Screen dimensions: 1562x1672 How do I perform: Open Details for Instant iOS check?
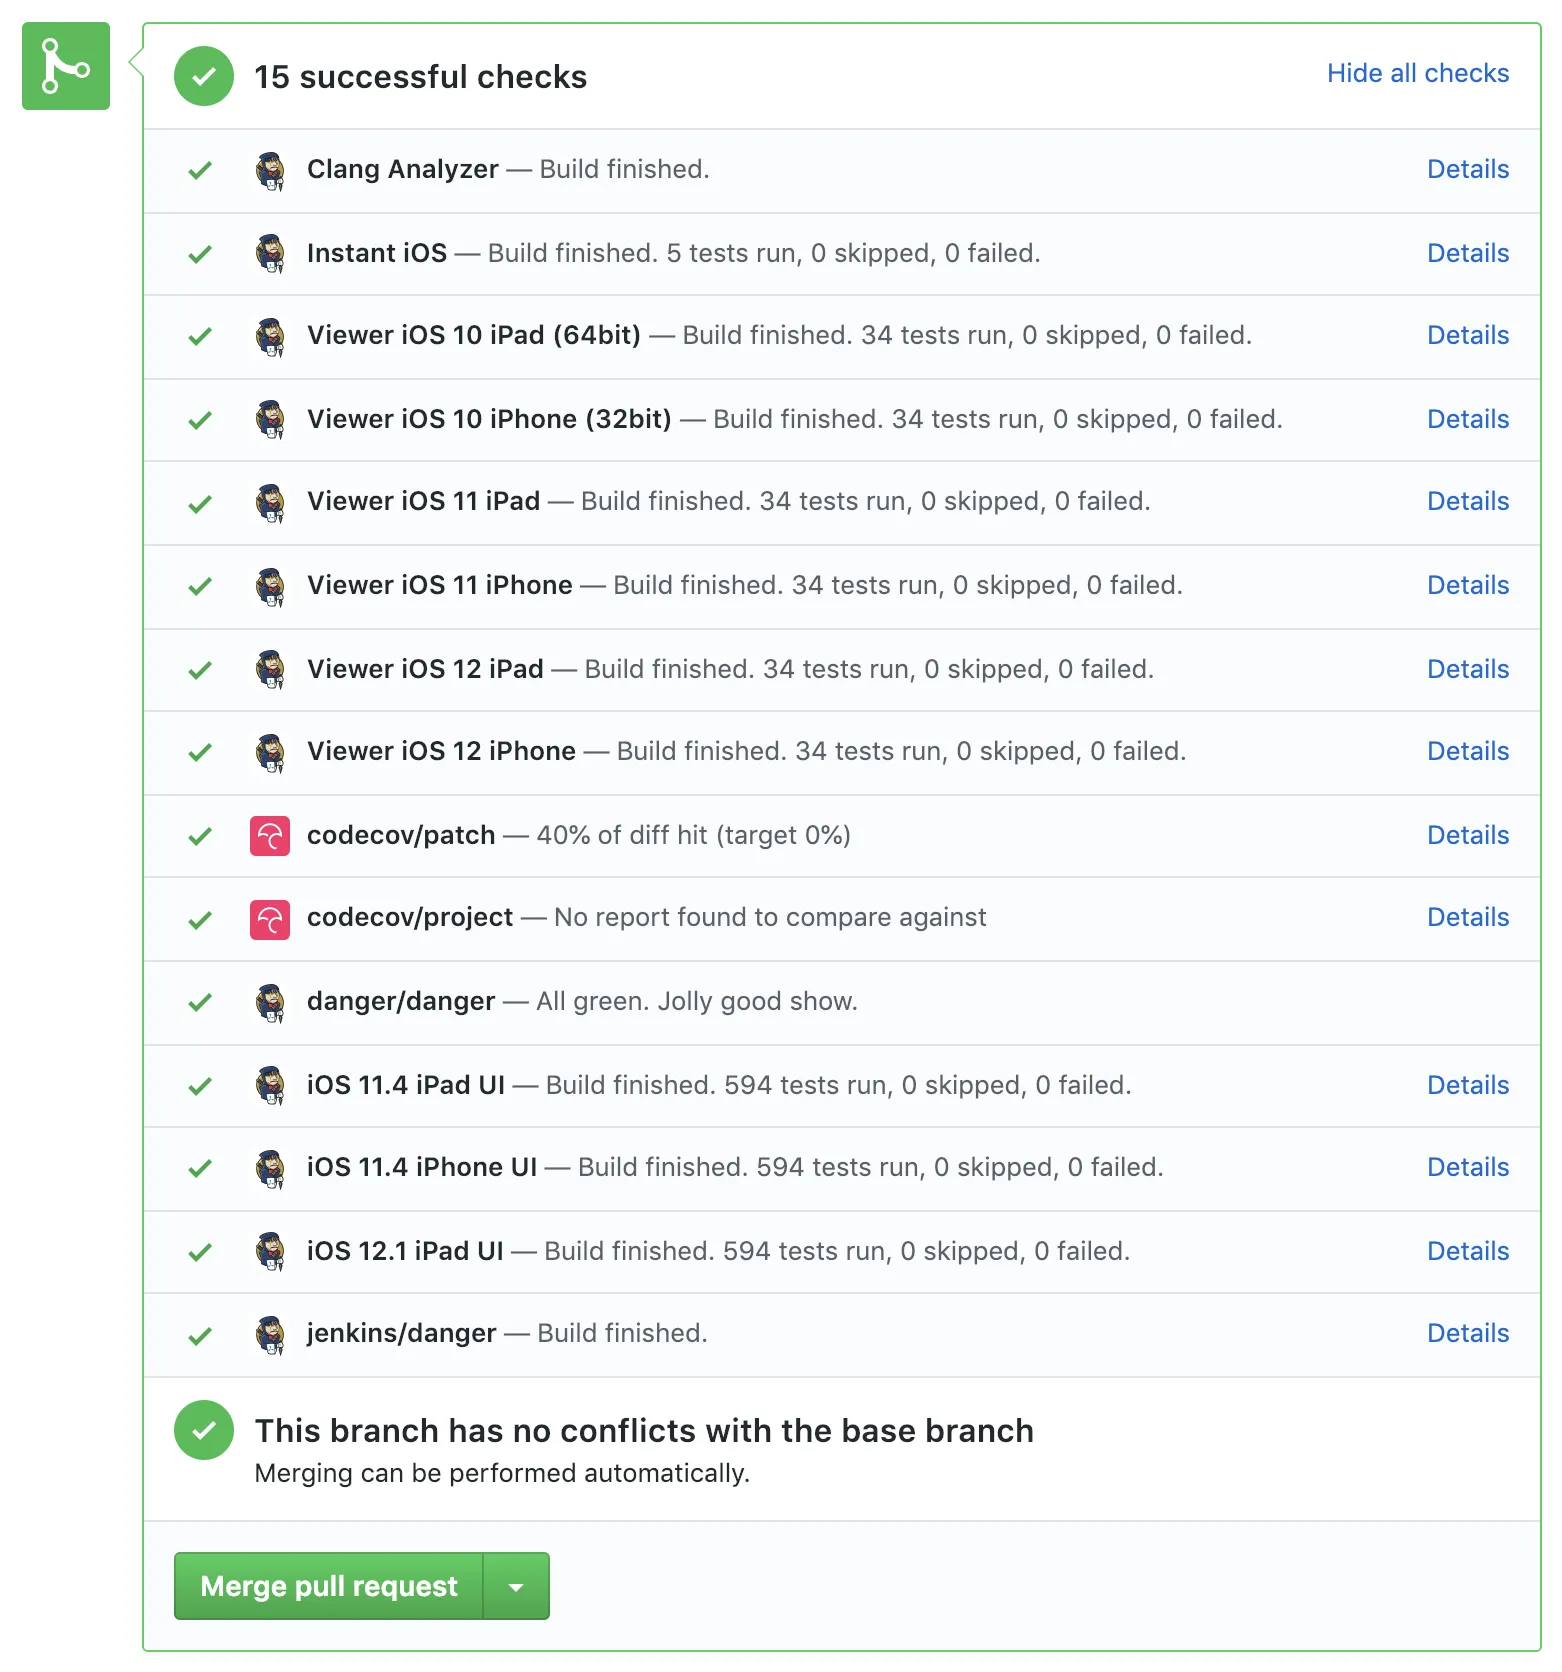click(1468, 253)
